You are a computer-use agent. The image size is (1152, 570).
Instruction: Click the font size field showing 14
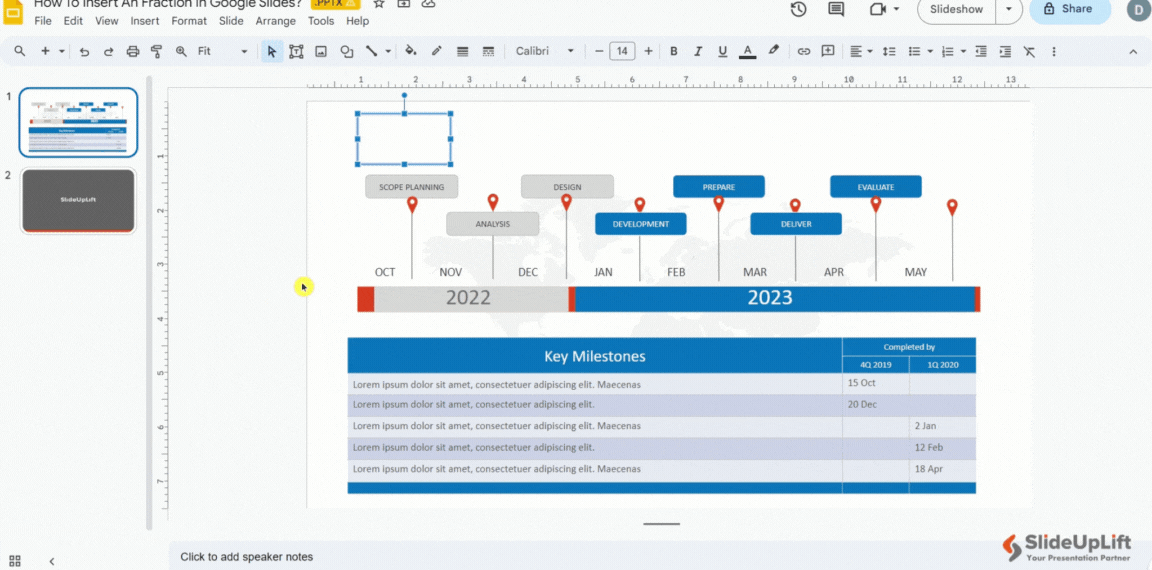(x=622, y=51)
